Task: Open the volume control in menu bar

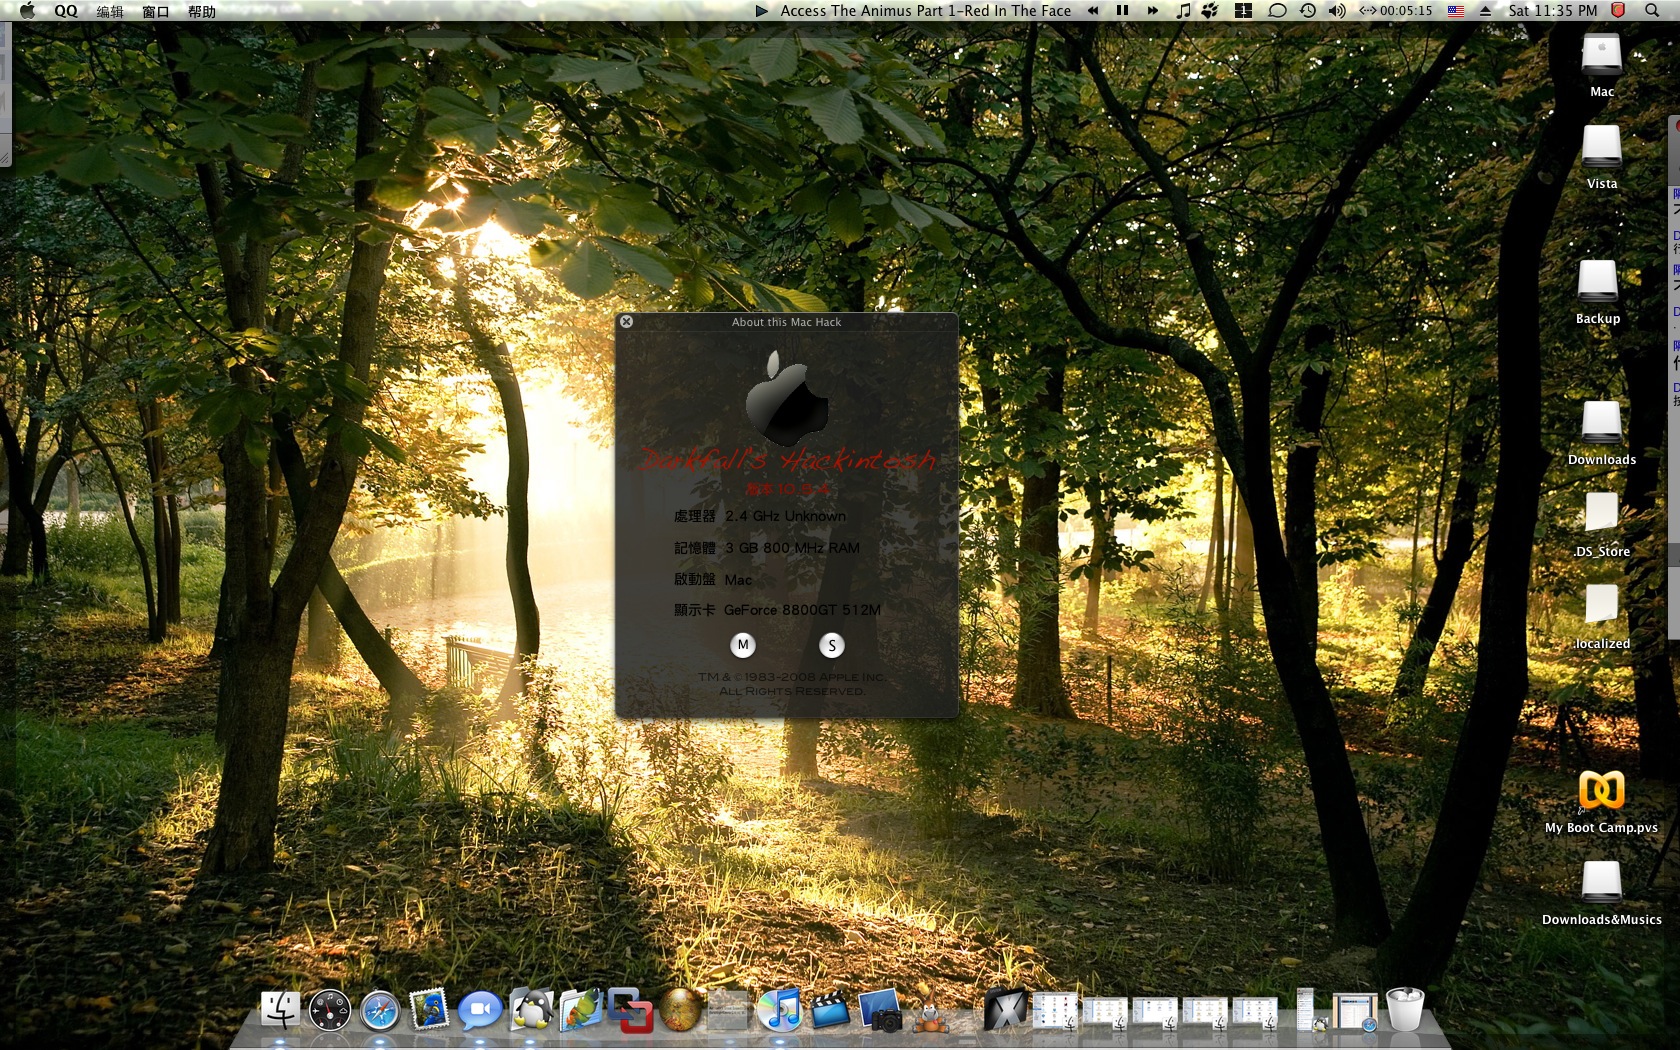Action: pyautogui.click(x=1337, y=11)
